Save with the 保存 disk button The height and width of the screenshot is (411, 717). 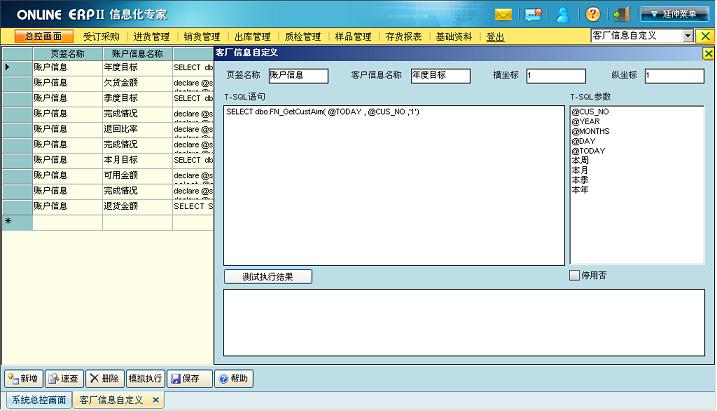pyautogui.click(x=189, y=379)
